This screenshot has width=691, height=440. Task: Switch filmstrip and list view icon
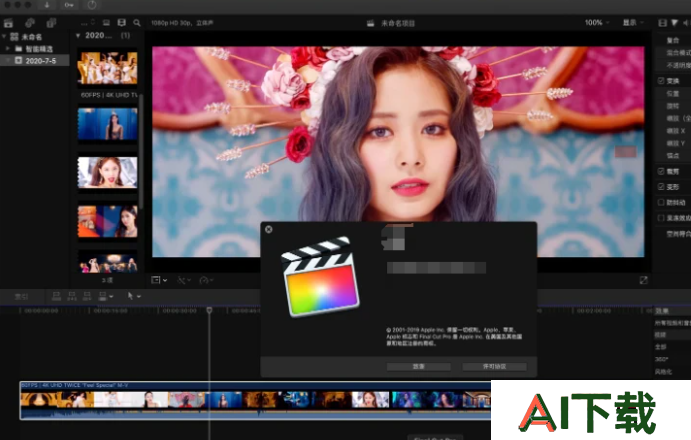pos(122,22)
